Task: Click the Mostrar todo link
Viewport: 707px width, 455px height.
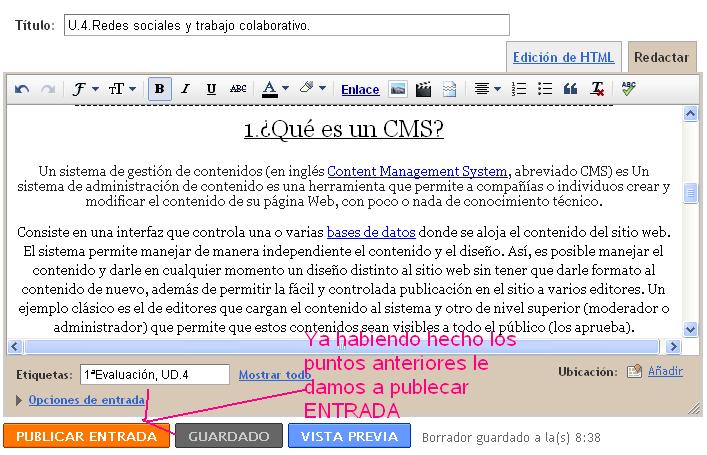Action: pos(275,375)
